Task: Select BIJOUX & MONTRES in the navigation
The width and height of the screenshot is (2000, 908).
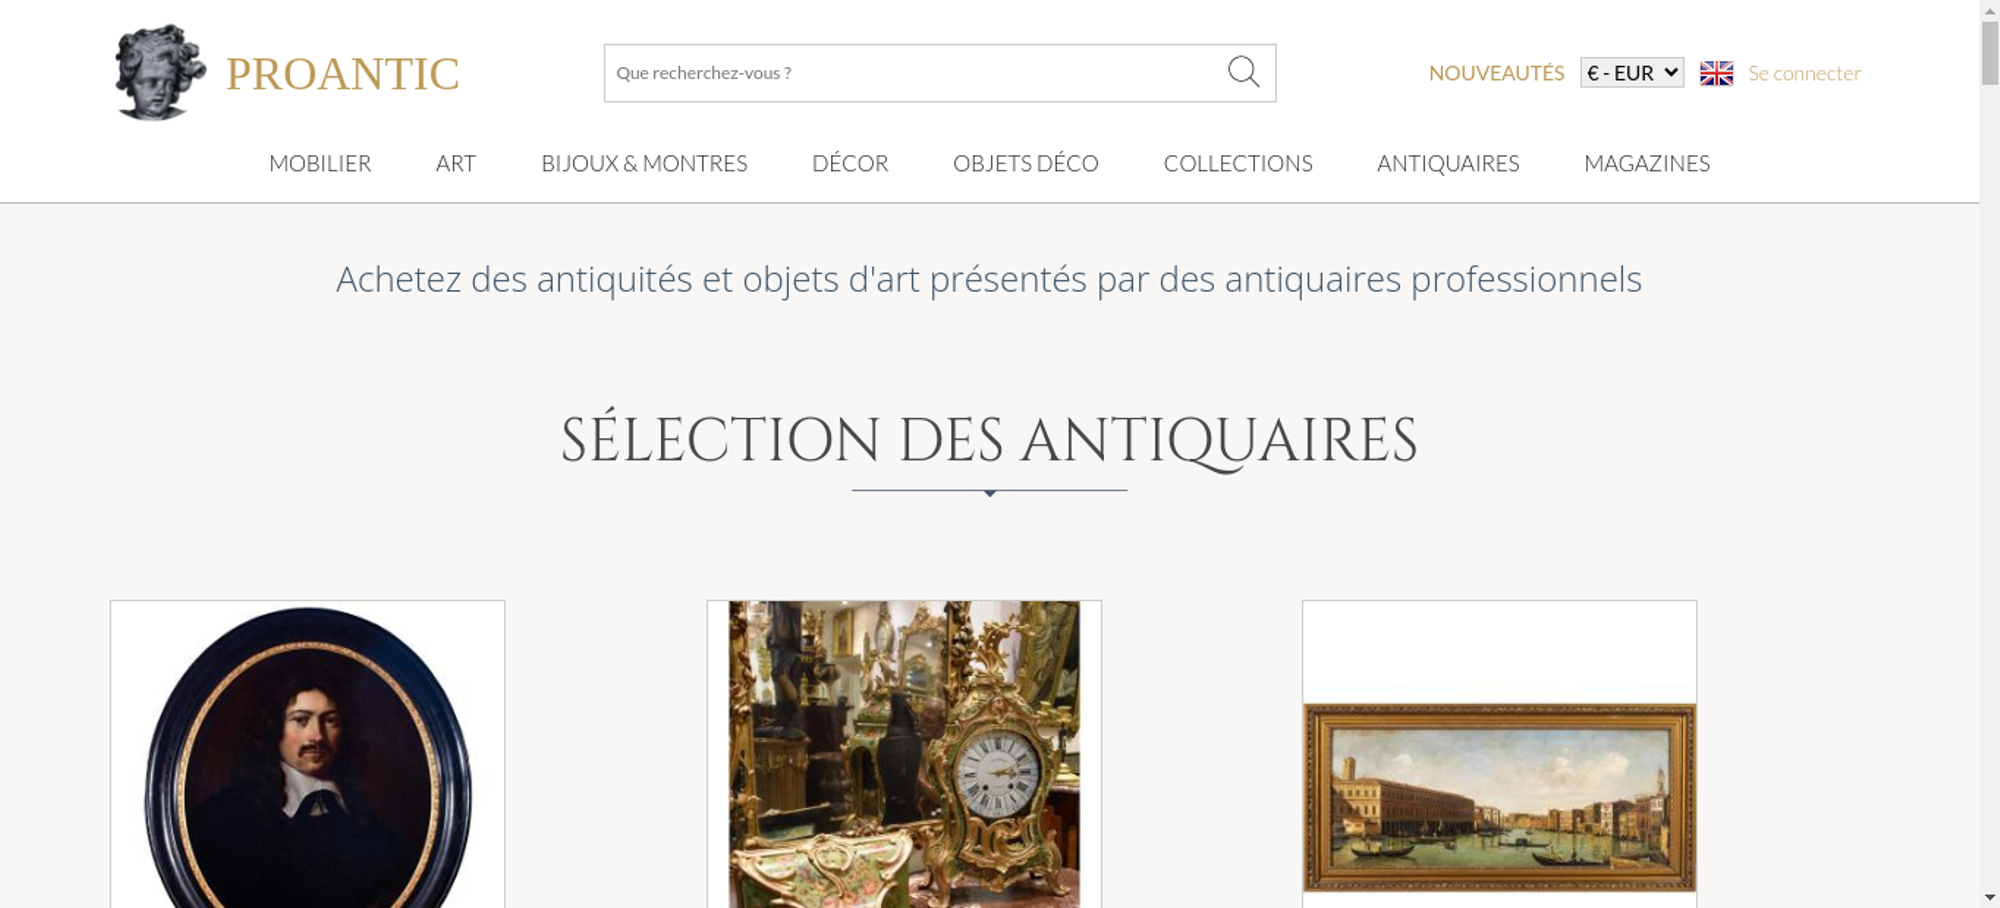Action: tap(644, 163)
